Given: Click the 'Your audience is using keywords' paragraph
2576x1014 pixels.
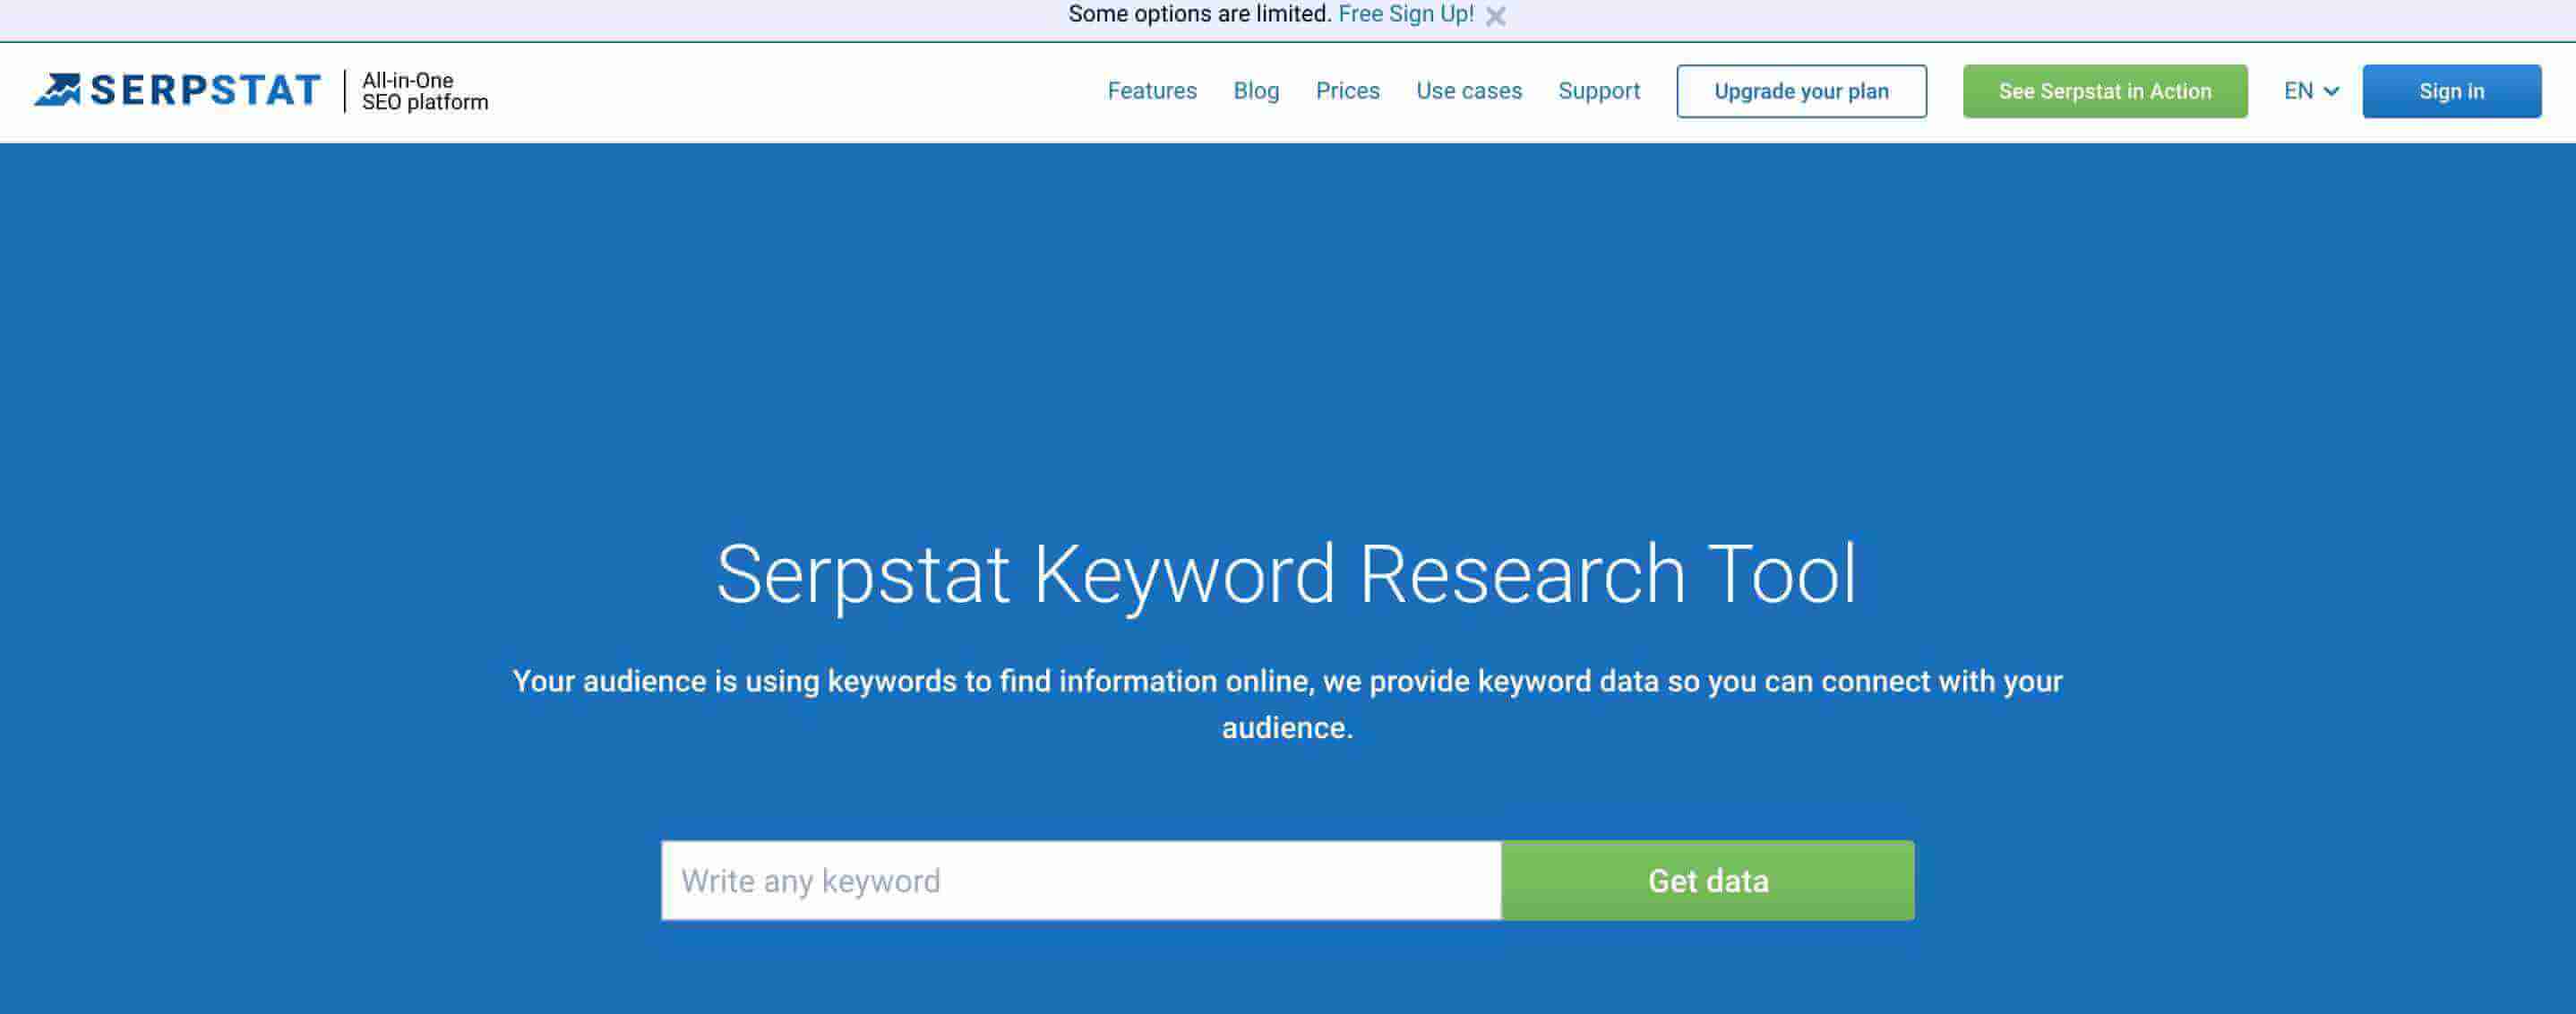Looking at the screenshot, I should click(1287, 704).
